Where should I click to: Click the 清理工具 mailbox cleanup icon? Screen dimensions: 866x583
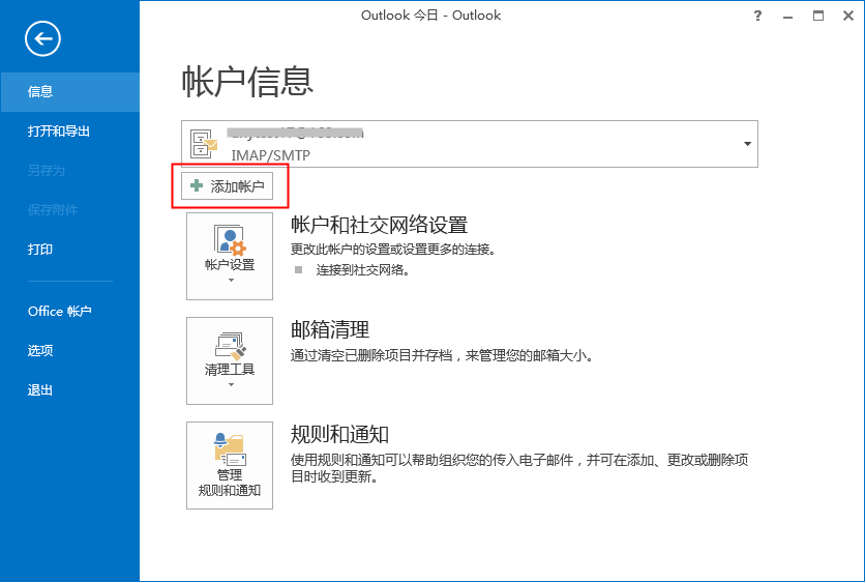[x=229, y=345]
